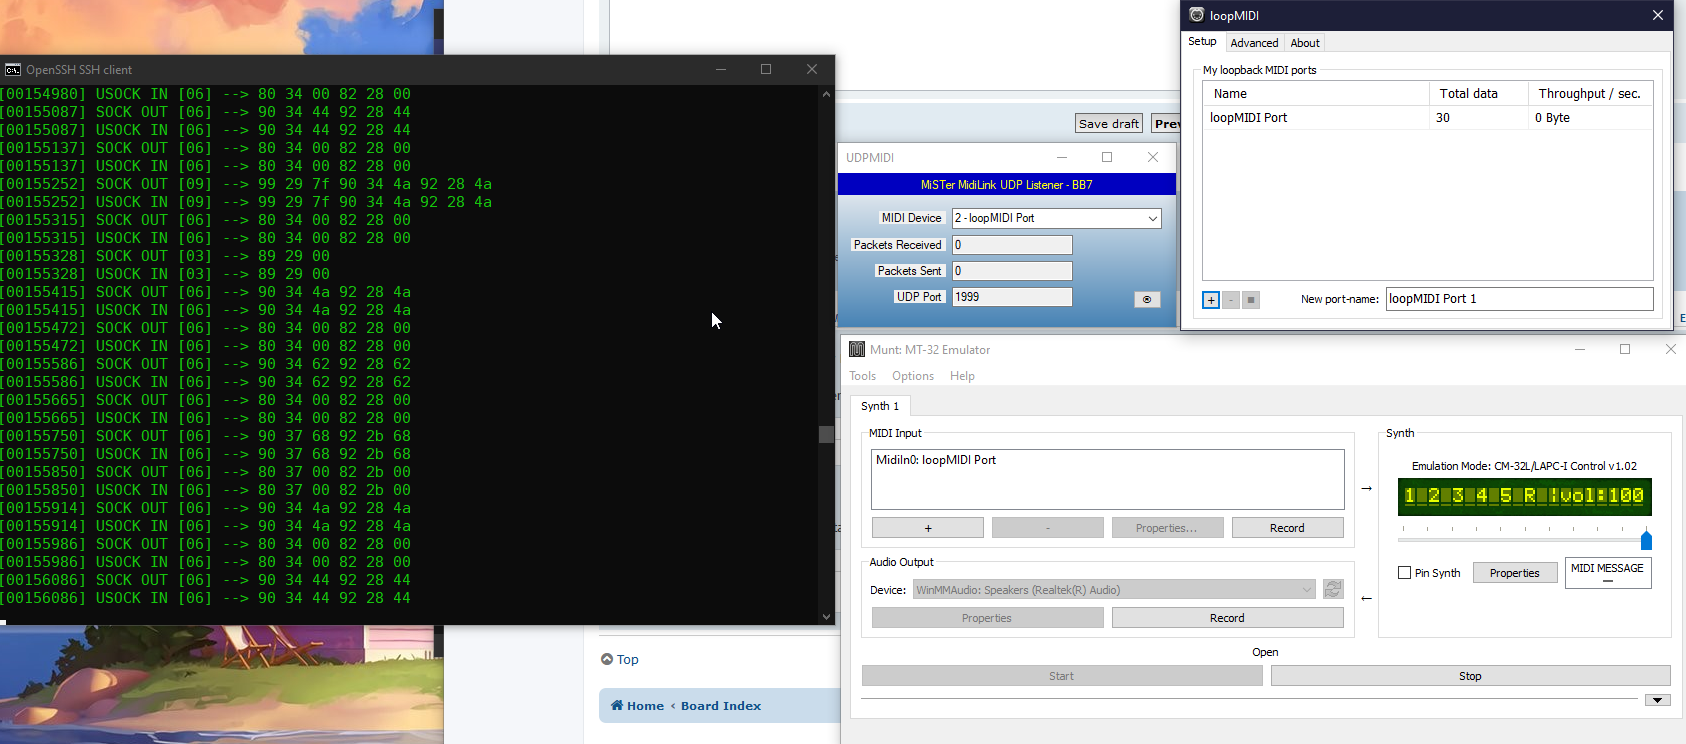Screen dimensions: 1686x744
Task: Click the Munt MT-32 Emulator title icon
Action: click(x=857, y=349)
